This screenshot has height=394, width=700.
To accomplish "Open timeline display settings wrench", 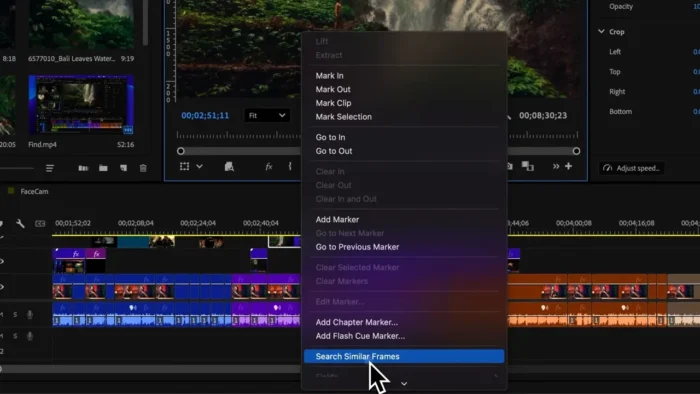I will 20,223.
